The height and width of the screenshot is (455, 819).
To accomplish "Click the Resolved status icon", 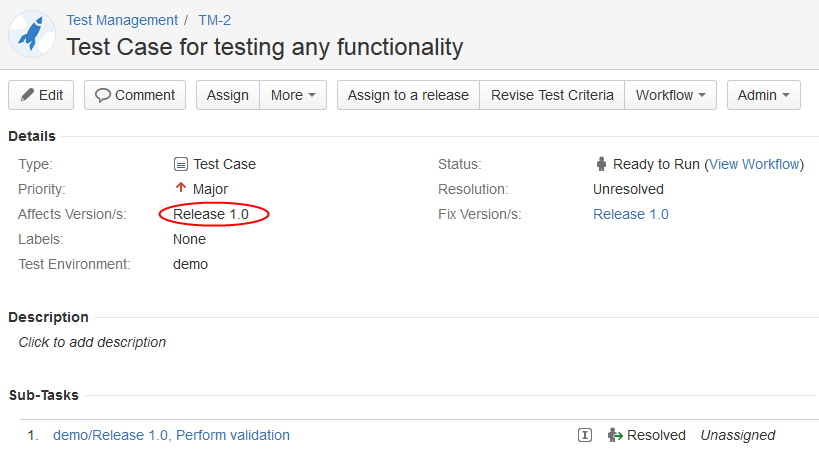I will click(x=615, y=435).
